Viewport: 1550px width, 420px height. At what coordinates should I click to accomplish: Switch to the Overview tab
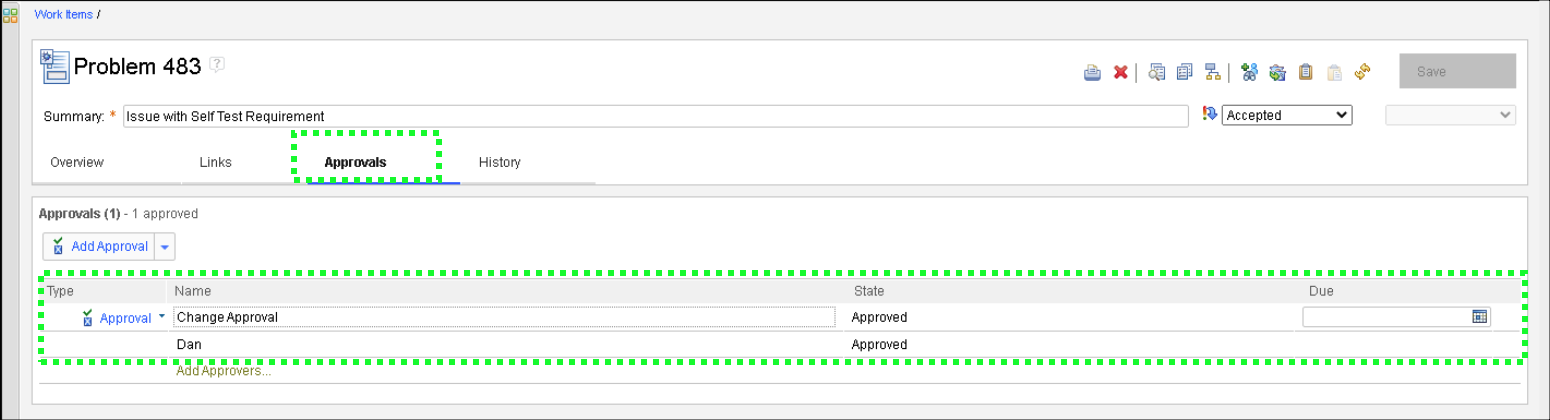[77, 162]
